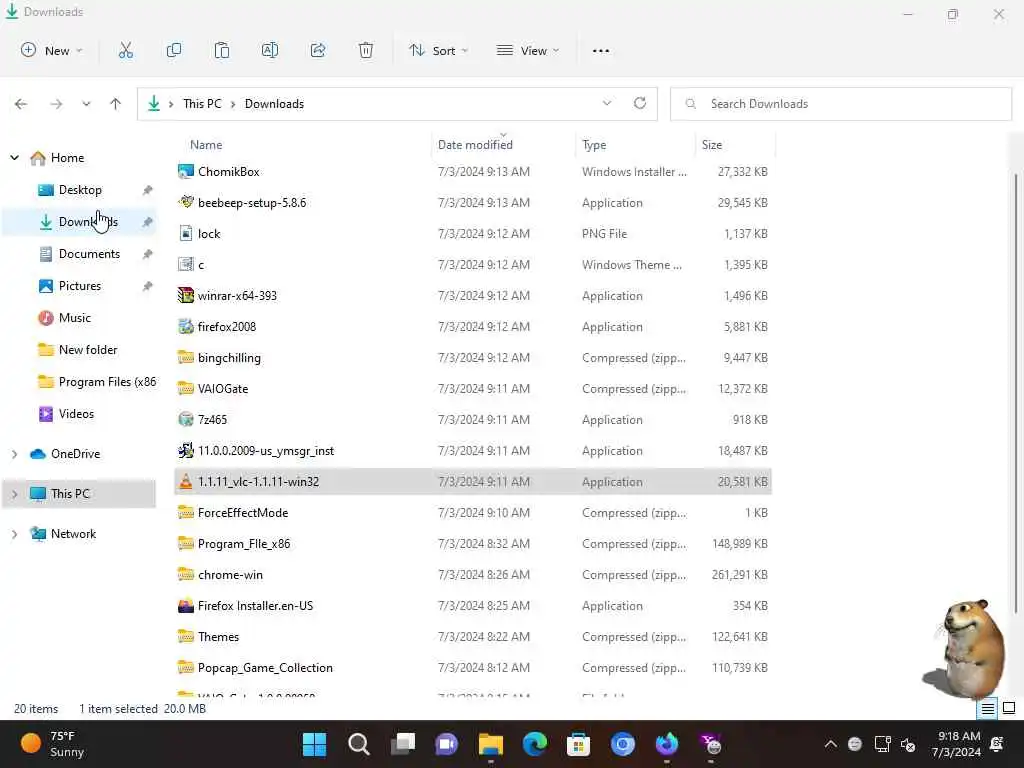Open Microsoft Store from the taskbar
This screenshot has width=1024, height=768.
(578, 744)
